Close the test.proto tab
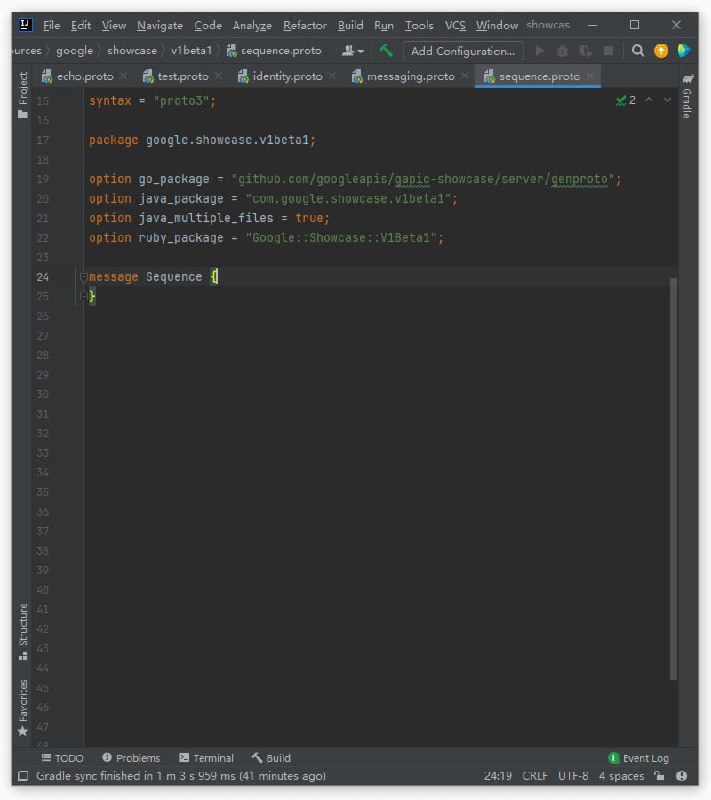This screenshot has height=800, width=711. [x=219, y=76]
